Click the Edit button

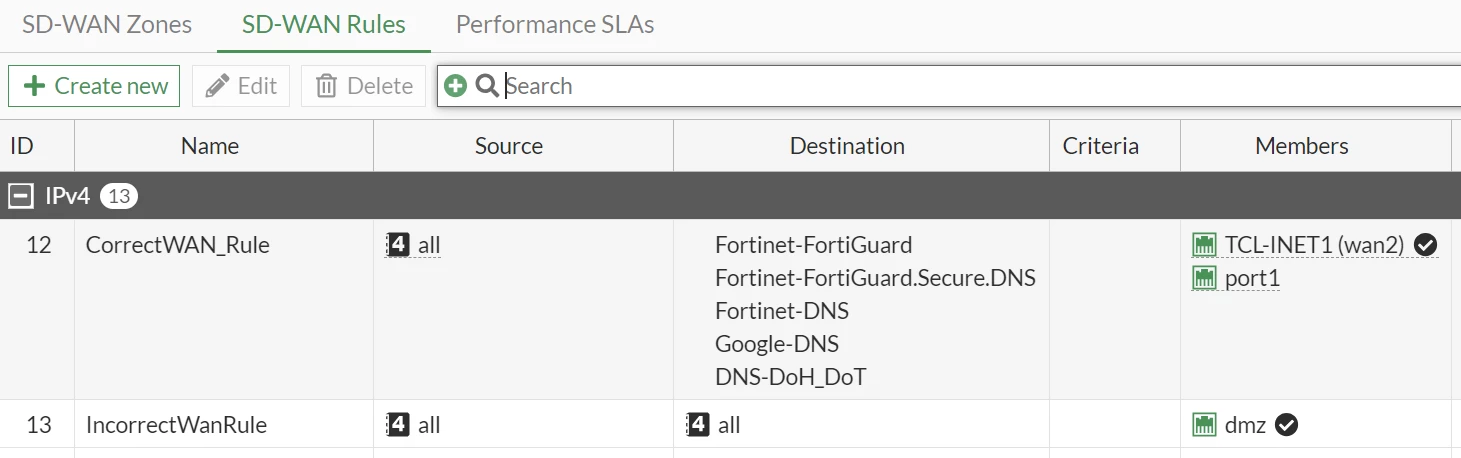point(241,86)
